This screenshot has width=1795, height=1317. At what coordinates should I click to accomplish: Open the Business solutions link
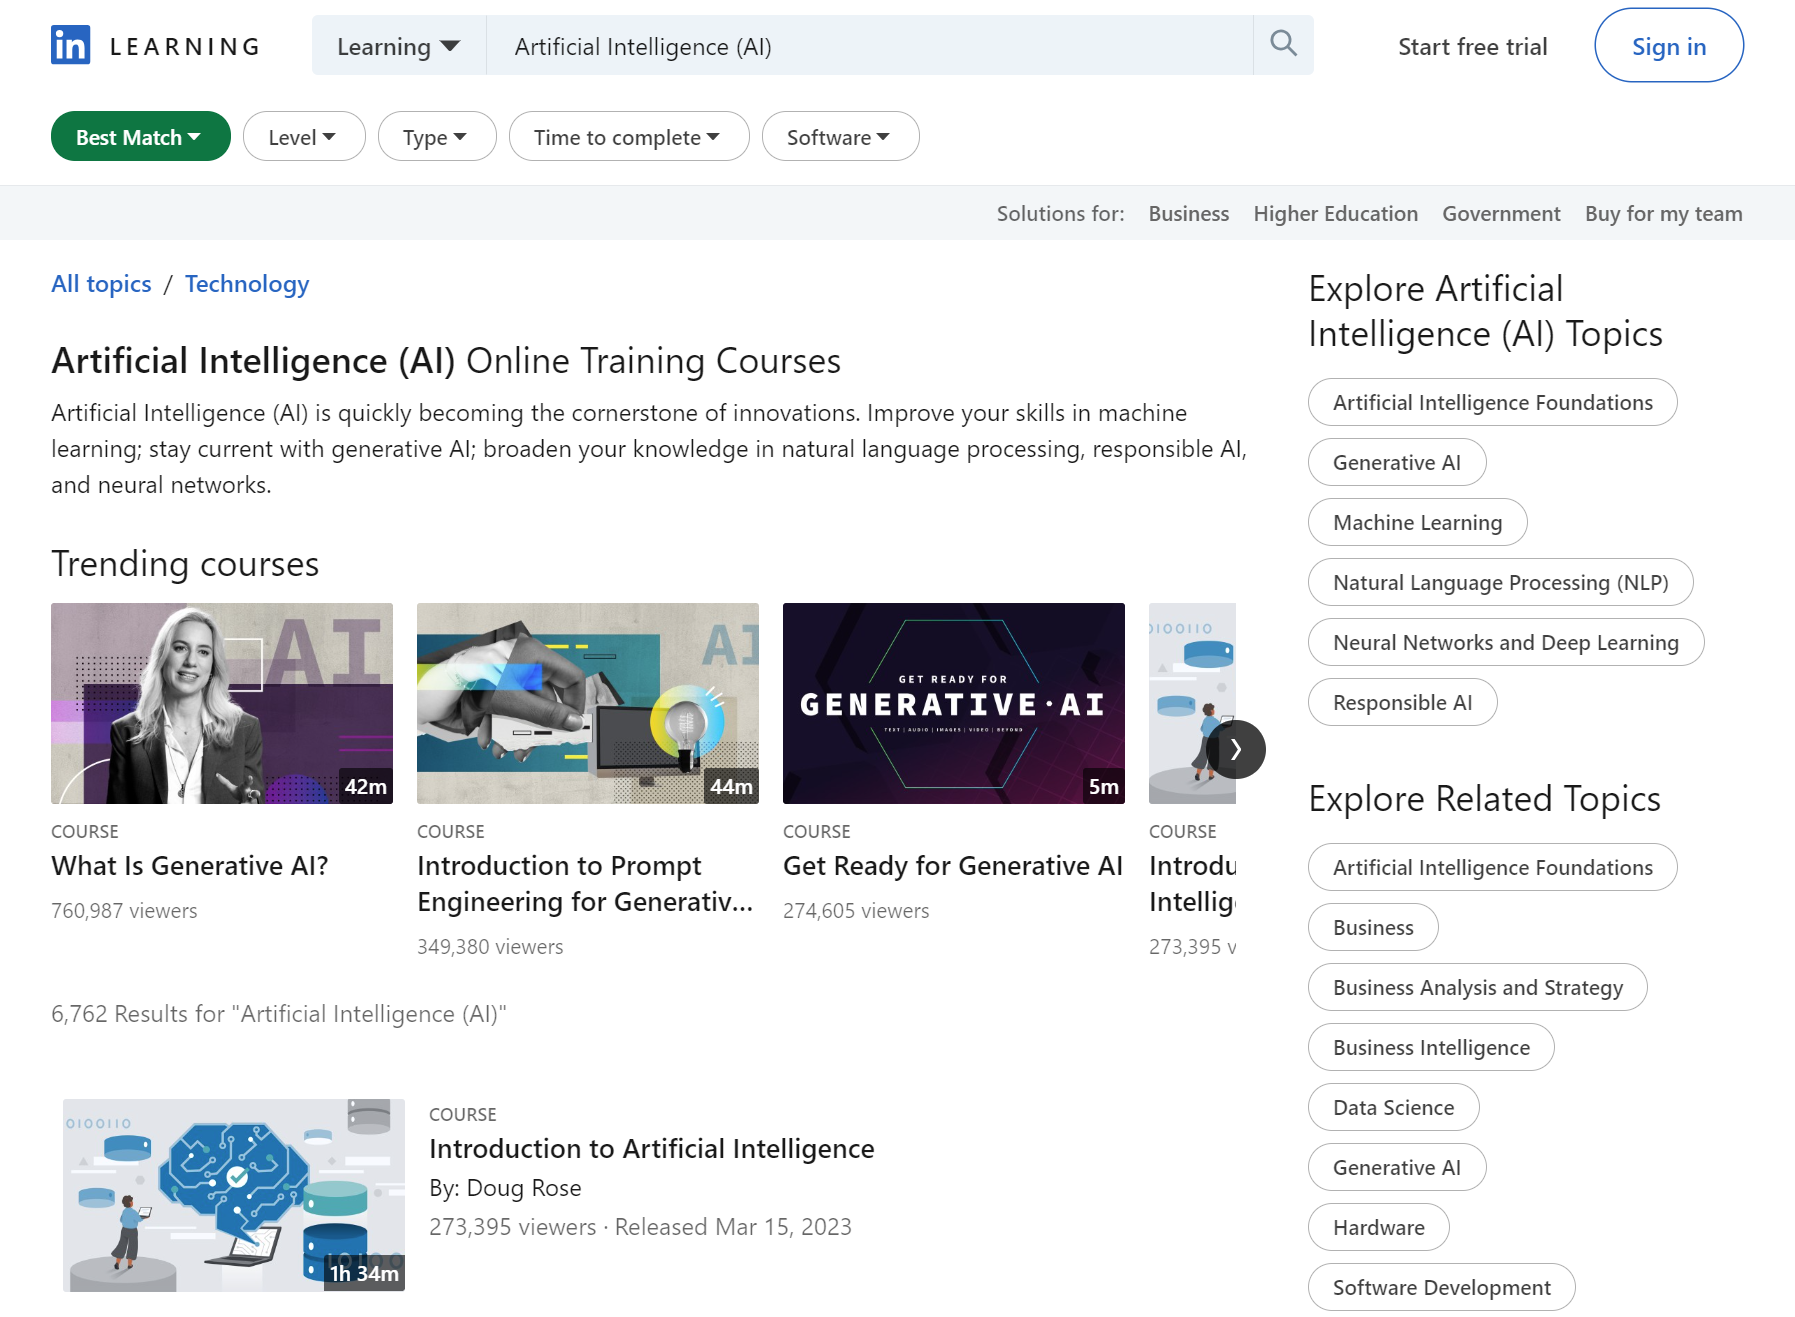pyautogui.click(x=1188, y=214)
